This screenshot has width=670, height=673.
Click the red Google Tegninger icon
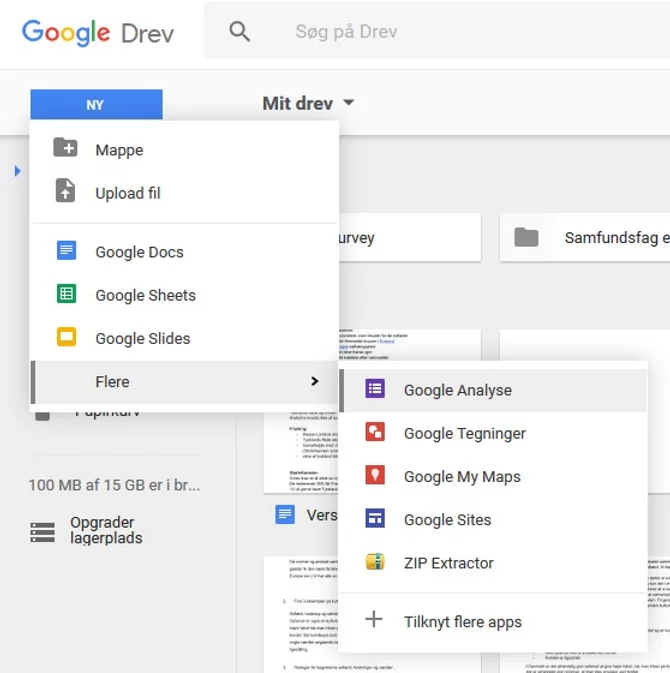tap(375, 432)
